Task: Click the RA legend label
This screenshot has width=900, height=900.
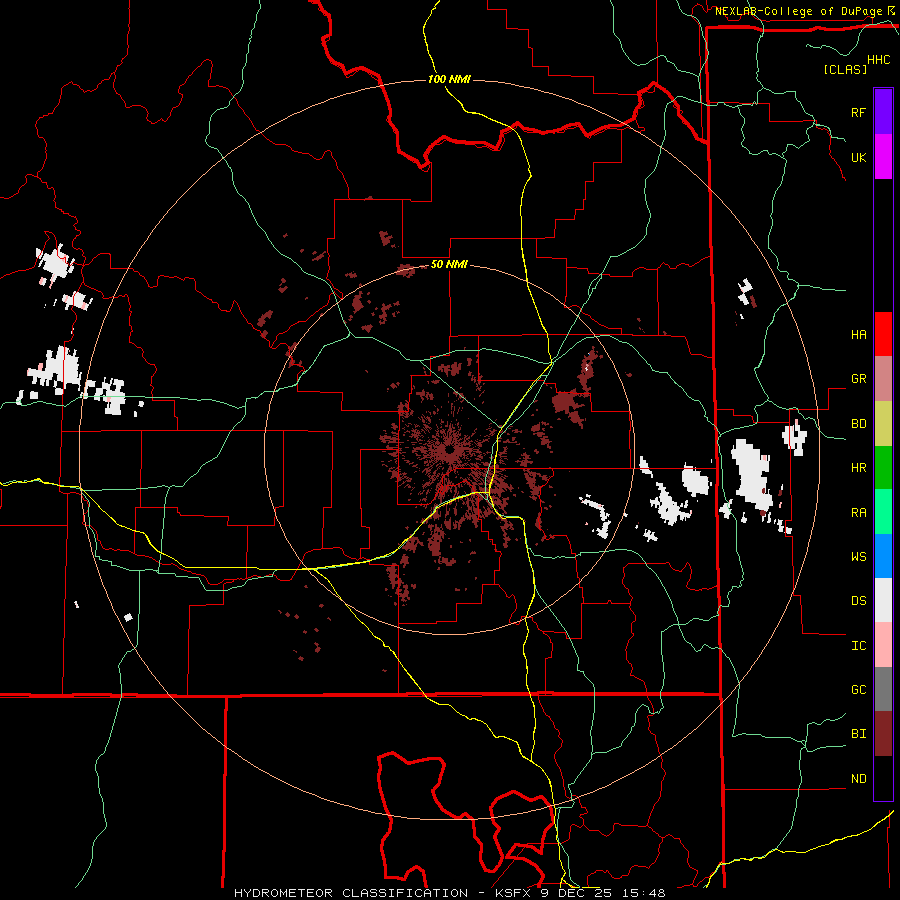Action: click(858, 512)
